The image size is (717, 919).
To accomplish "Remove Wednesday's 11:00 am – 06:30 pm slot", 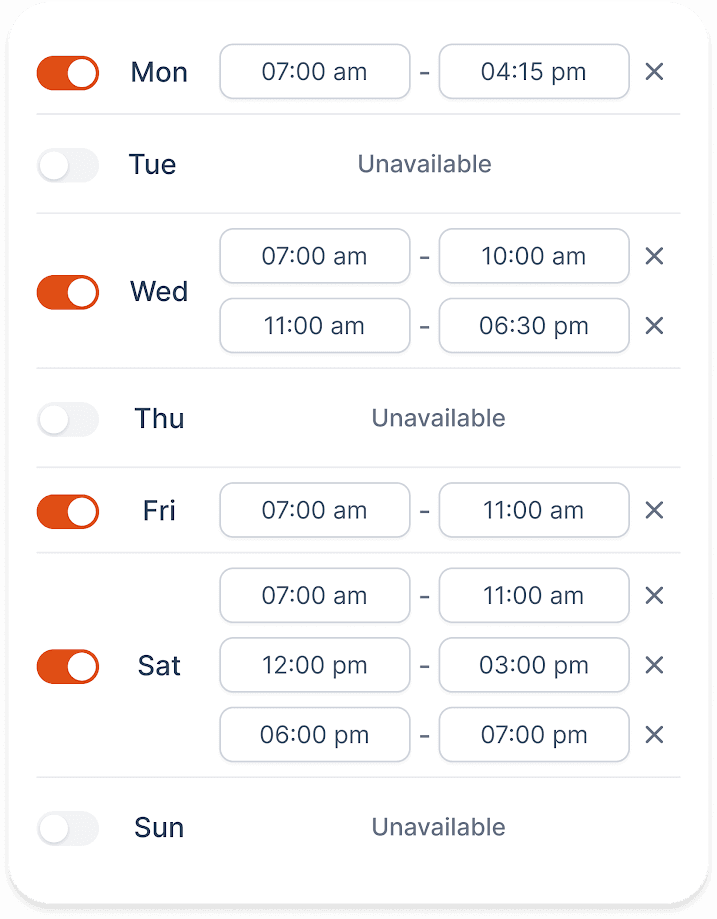I will [x=654, y=326].
